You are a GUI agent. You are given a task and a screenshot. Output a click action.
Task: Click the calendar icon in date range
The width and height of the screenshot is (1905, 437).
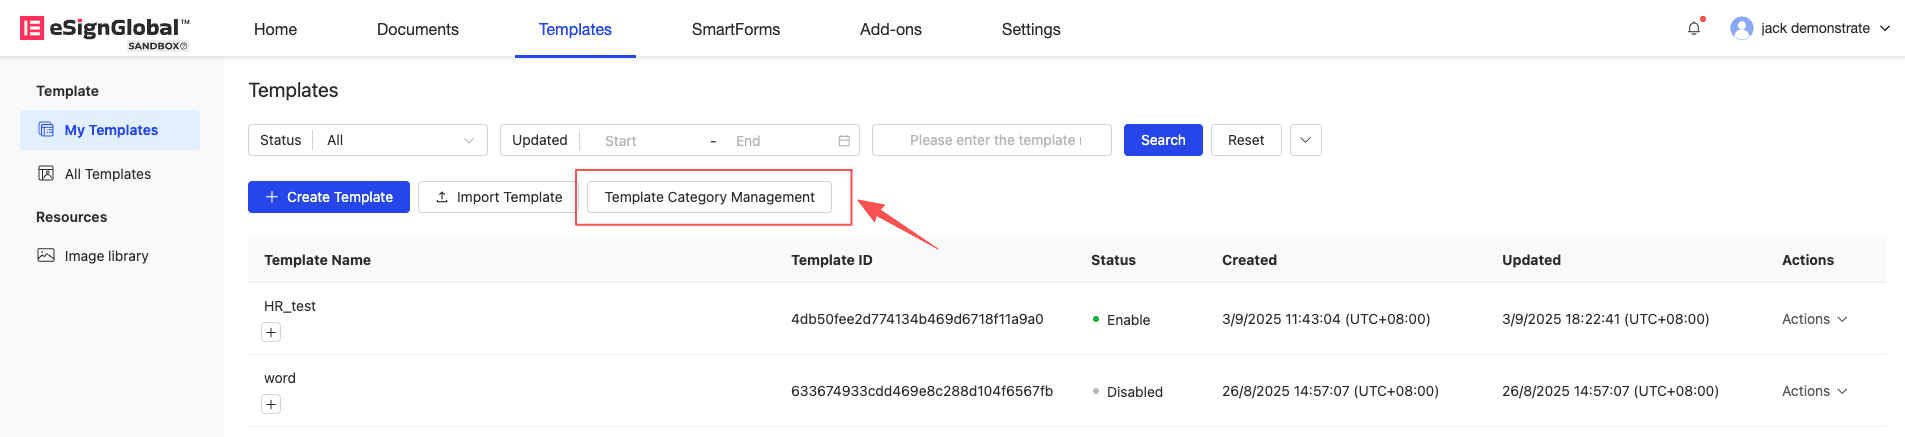(844, 141)
